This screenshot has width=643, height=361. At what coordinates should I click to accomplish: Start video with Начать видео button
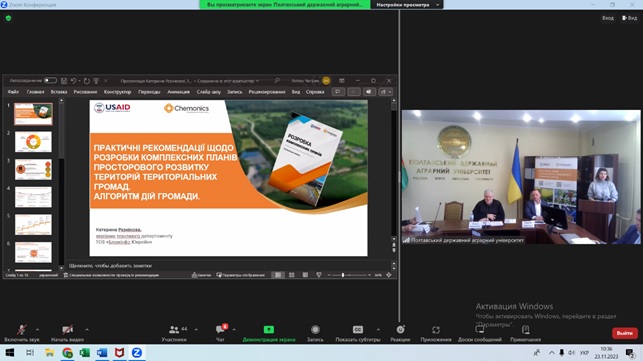point(68,333)
